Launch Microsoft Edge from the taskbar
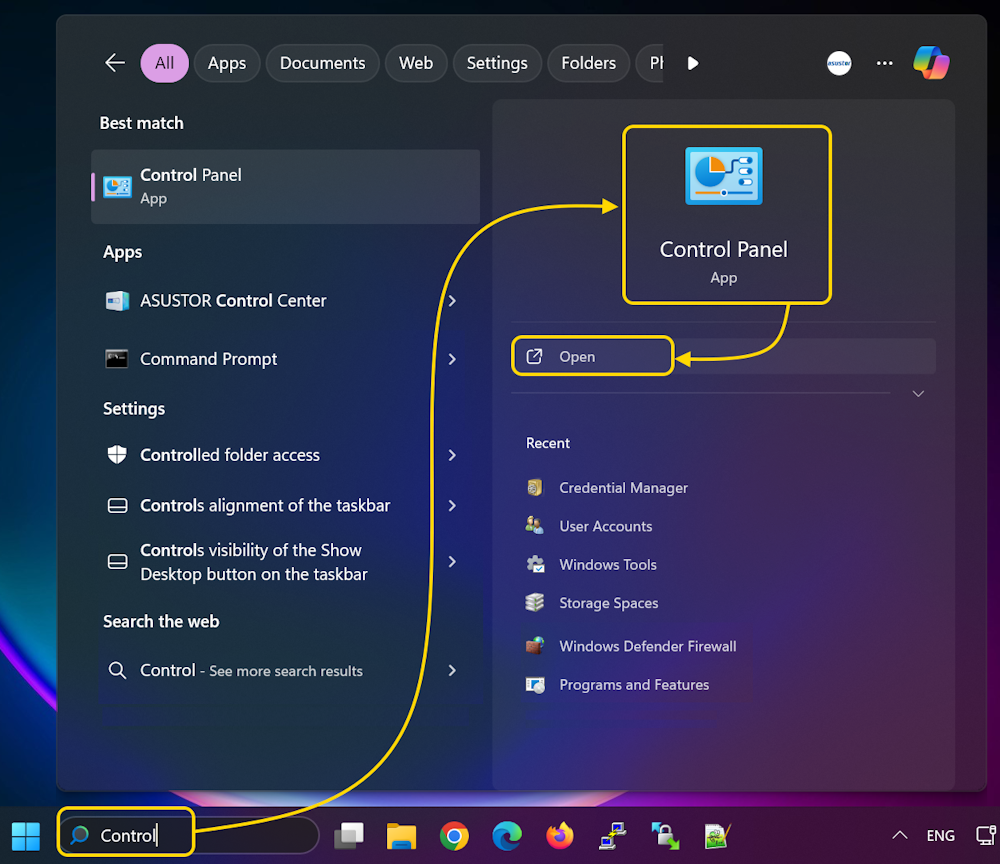1000x864 pixels. (507, 836)
